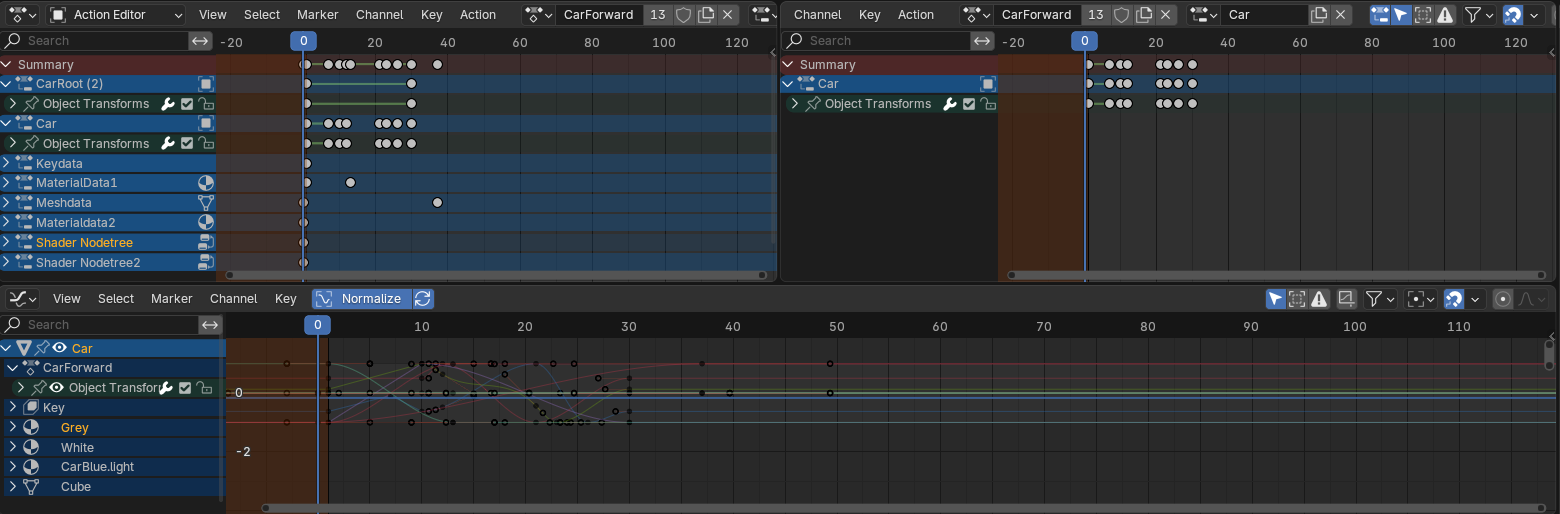The height and width of the screenshot is (514, 1560).
Task: Click the Car slot name field
Action: tap(1264, 15)
